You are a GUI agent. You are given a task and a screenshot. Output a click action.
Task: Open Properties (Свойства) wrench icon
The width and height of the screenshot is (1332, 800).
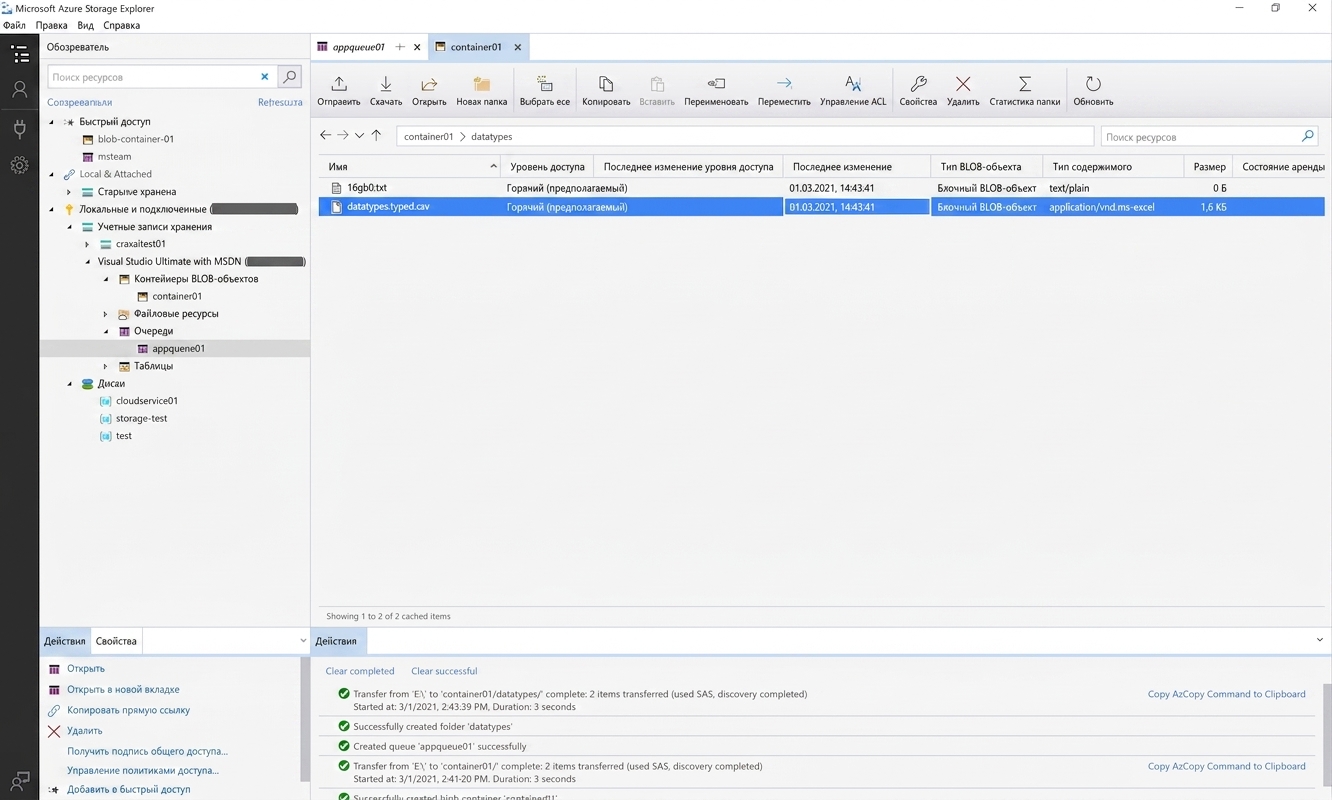tap(918, 90)
